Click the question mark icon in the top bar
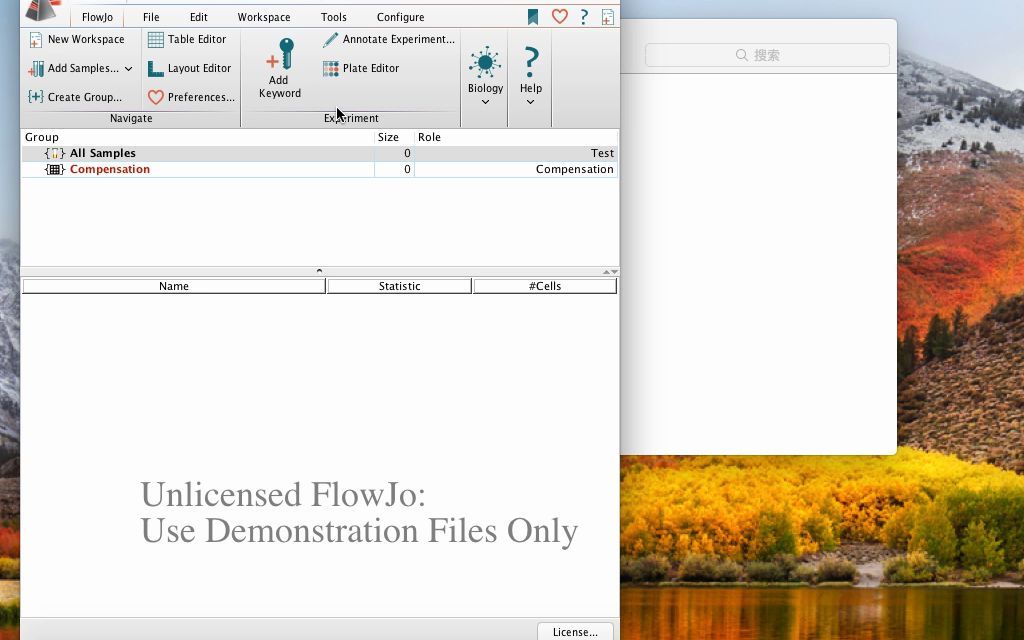The width and height of the screenshot is (1024, 640). point(584,16)
